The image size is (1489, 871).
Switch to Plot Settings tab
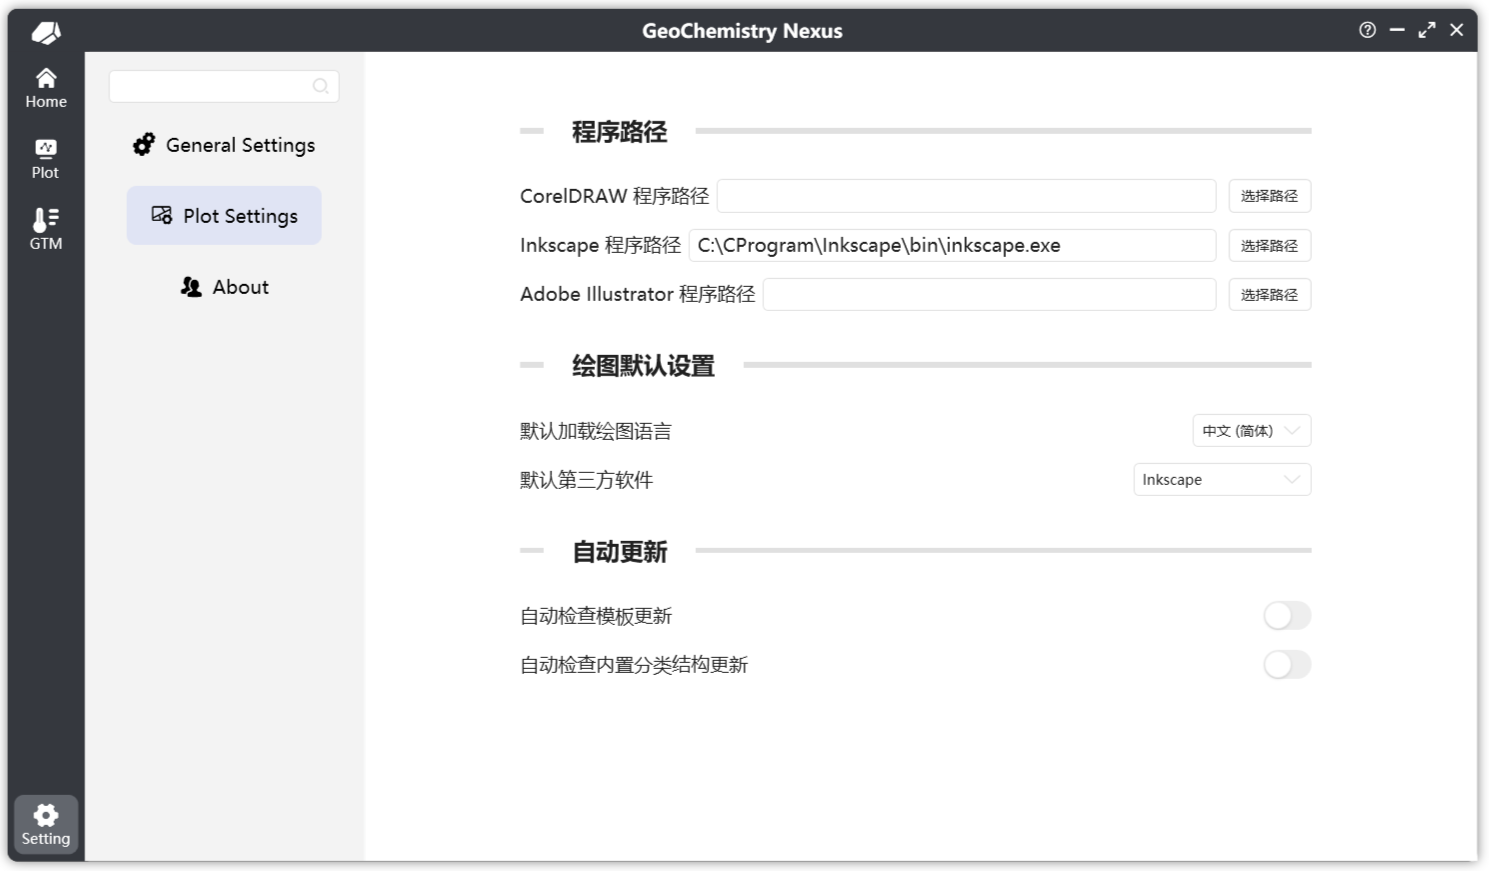click(224, 216)
